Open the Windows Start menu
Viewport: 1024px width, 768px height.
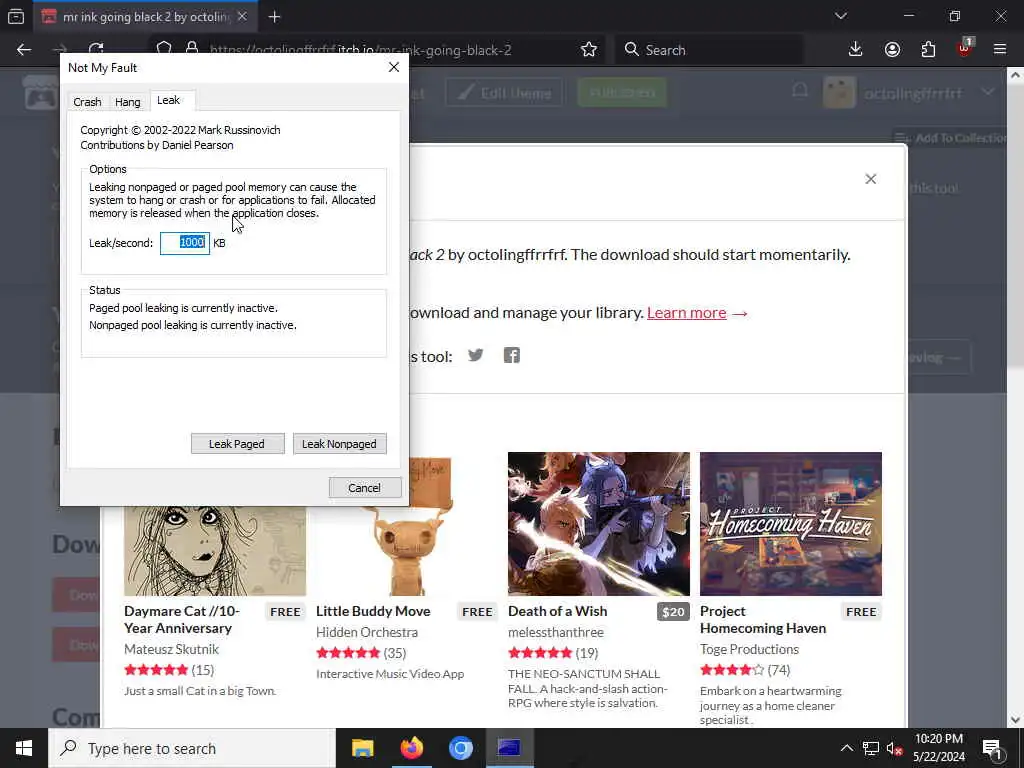24,748
